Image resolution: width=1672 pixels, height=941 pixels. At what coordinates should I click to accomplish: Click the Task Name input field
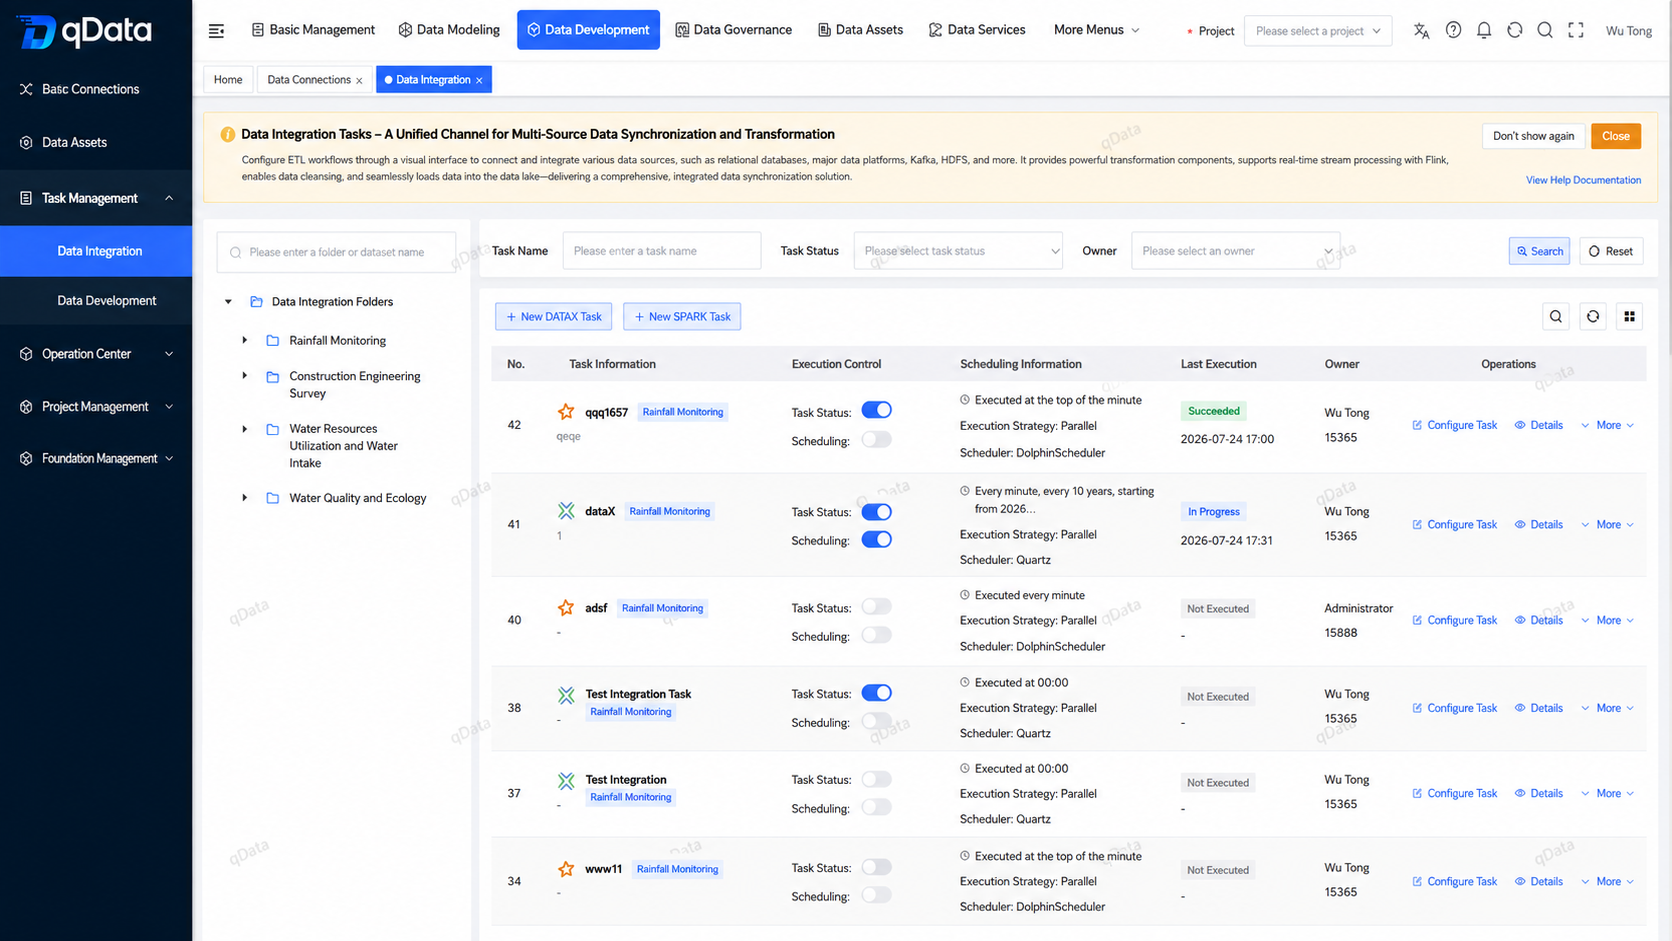tap(661, 251)
